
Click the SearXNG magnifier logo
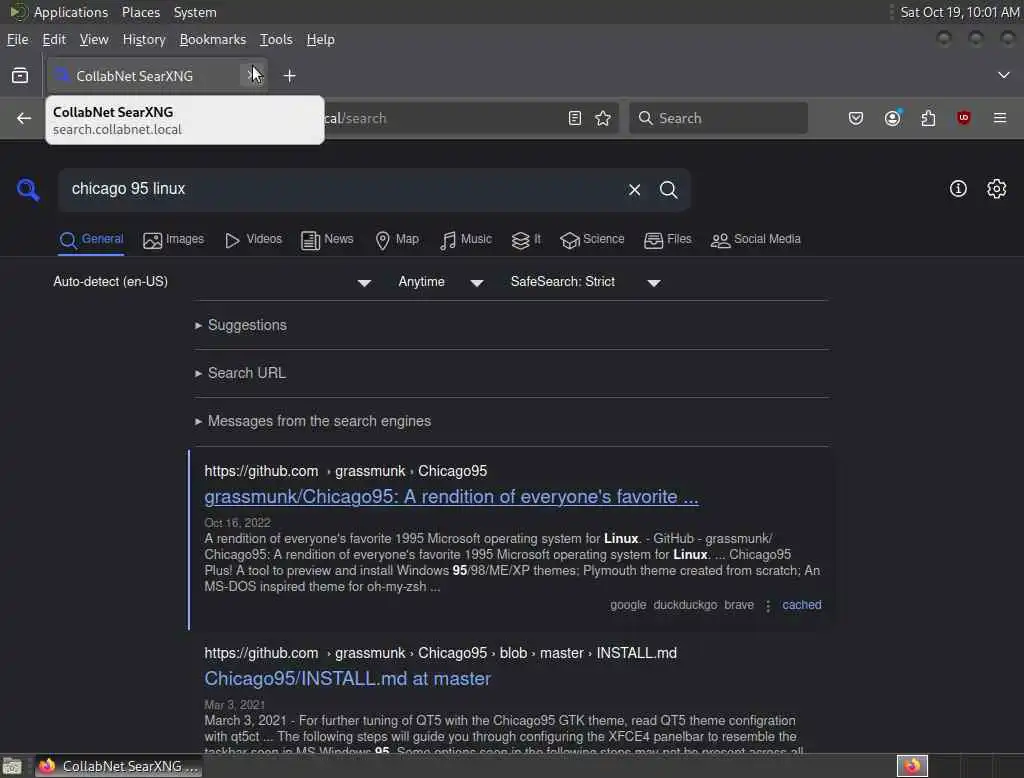(x=28, y=190)
